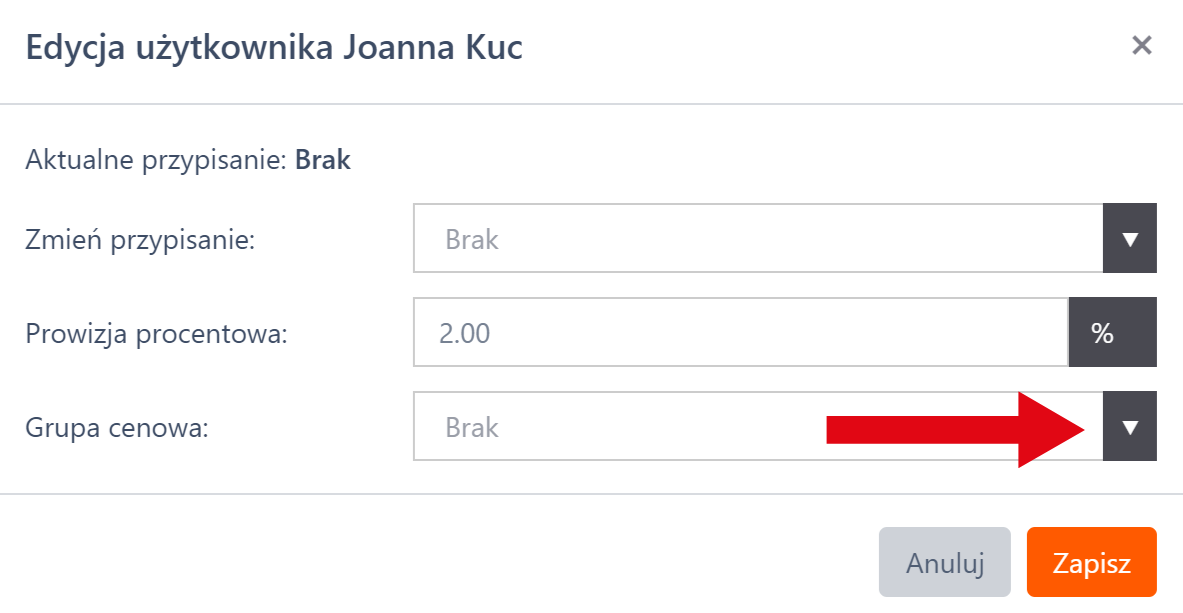1183x613 pixels.
Task: Expand the Grupa cenowa dropdown arrow
Action: click(x=1130, y=427)
